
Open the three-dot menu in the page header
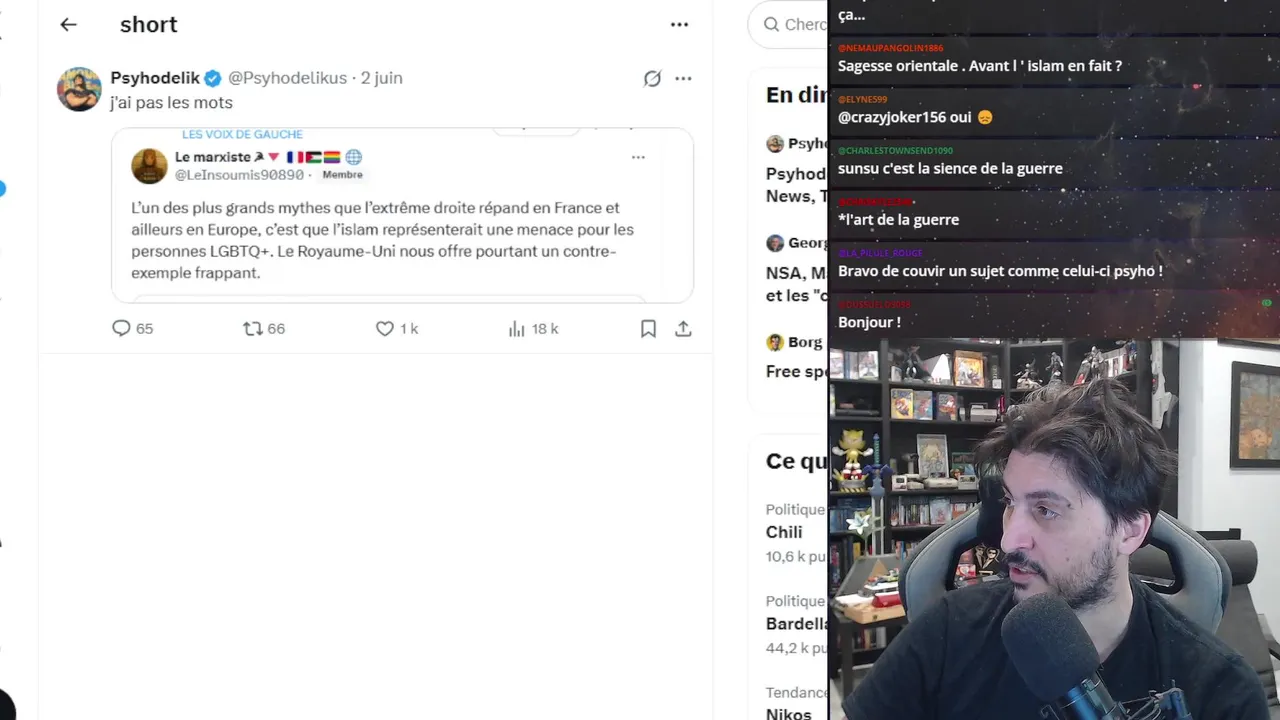coord(679,25)
